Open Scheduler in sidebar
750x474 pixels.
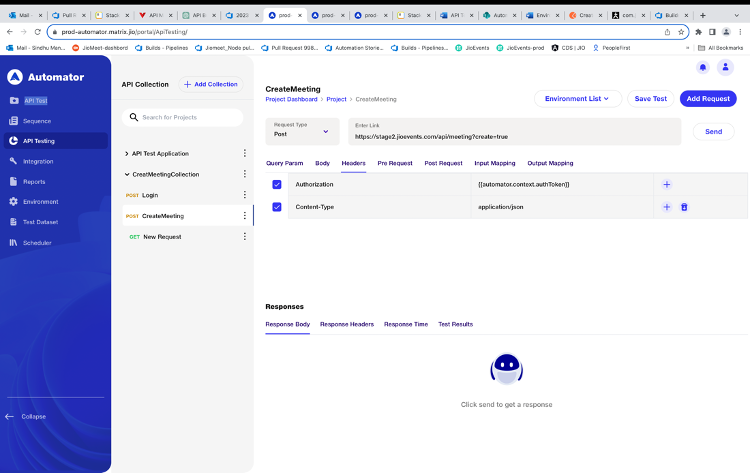pos(31,243)
